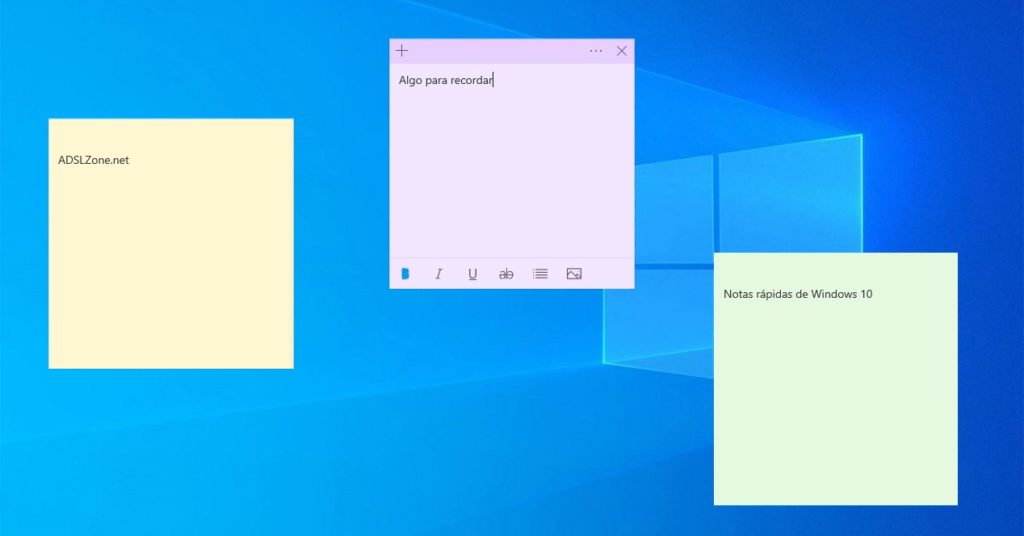The image size is (1024, 536).
Task: Click the word 'Algo' in purple note
Action: (x=410, y=80)
